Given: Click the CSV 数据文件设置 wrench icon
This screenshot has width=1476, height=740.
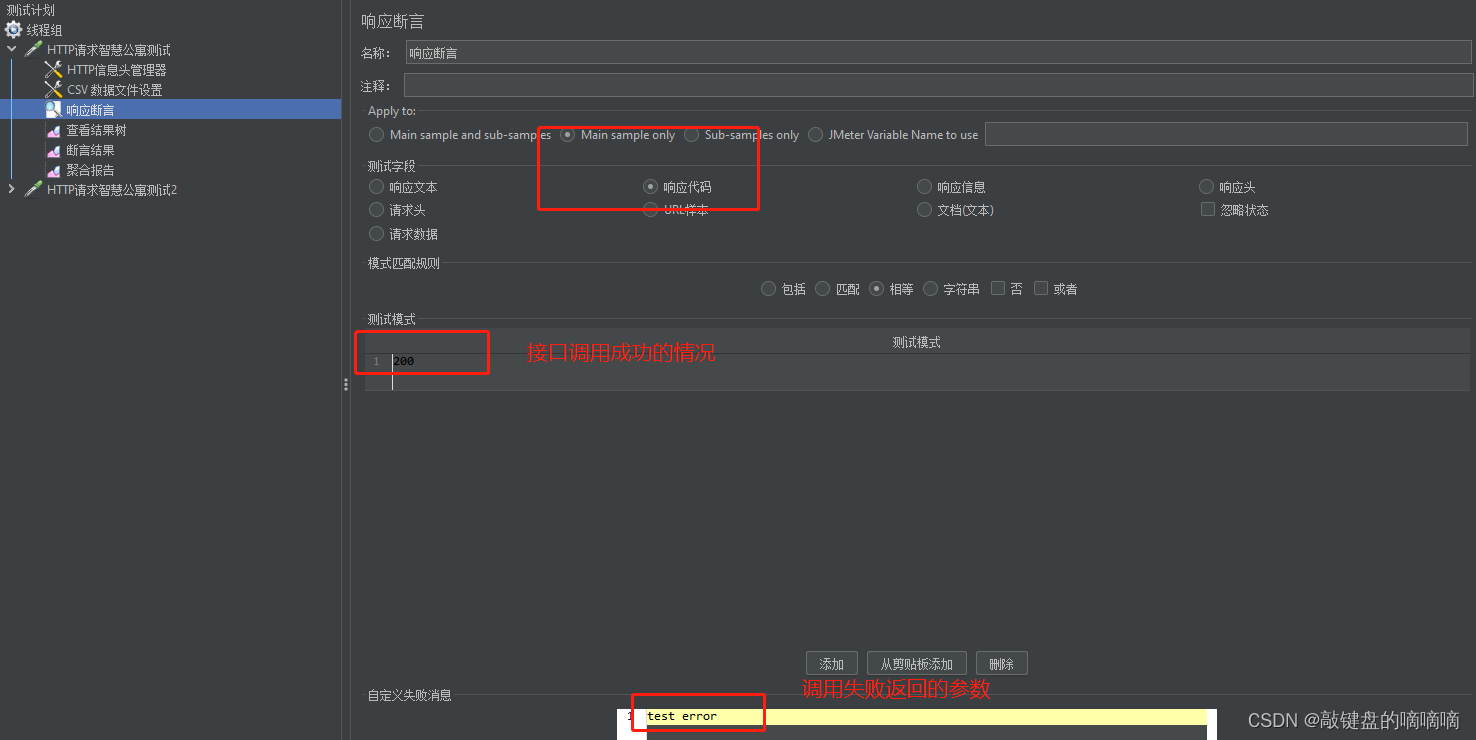Looking at the screenshot, I should coord(53,90).
